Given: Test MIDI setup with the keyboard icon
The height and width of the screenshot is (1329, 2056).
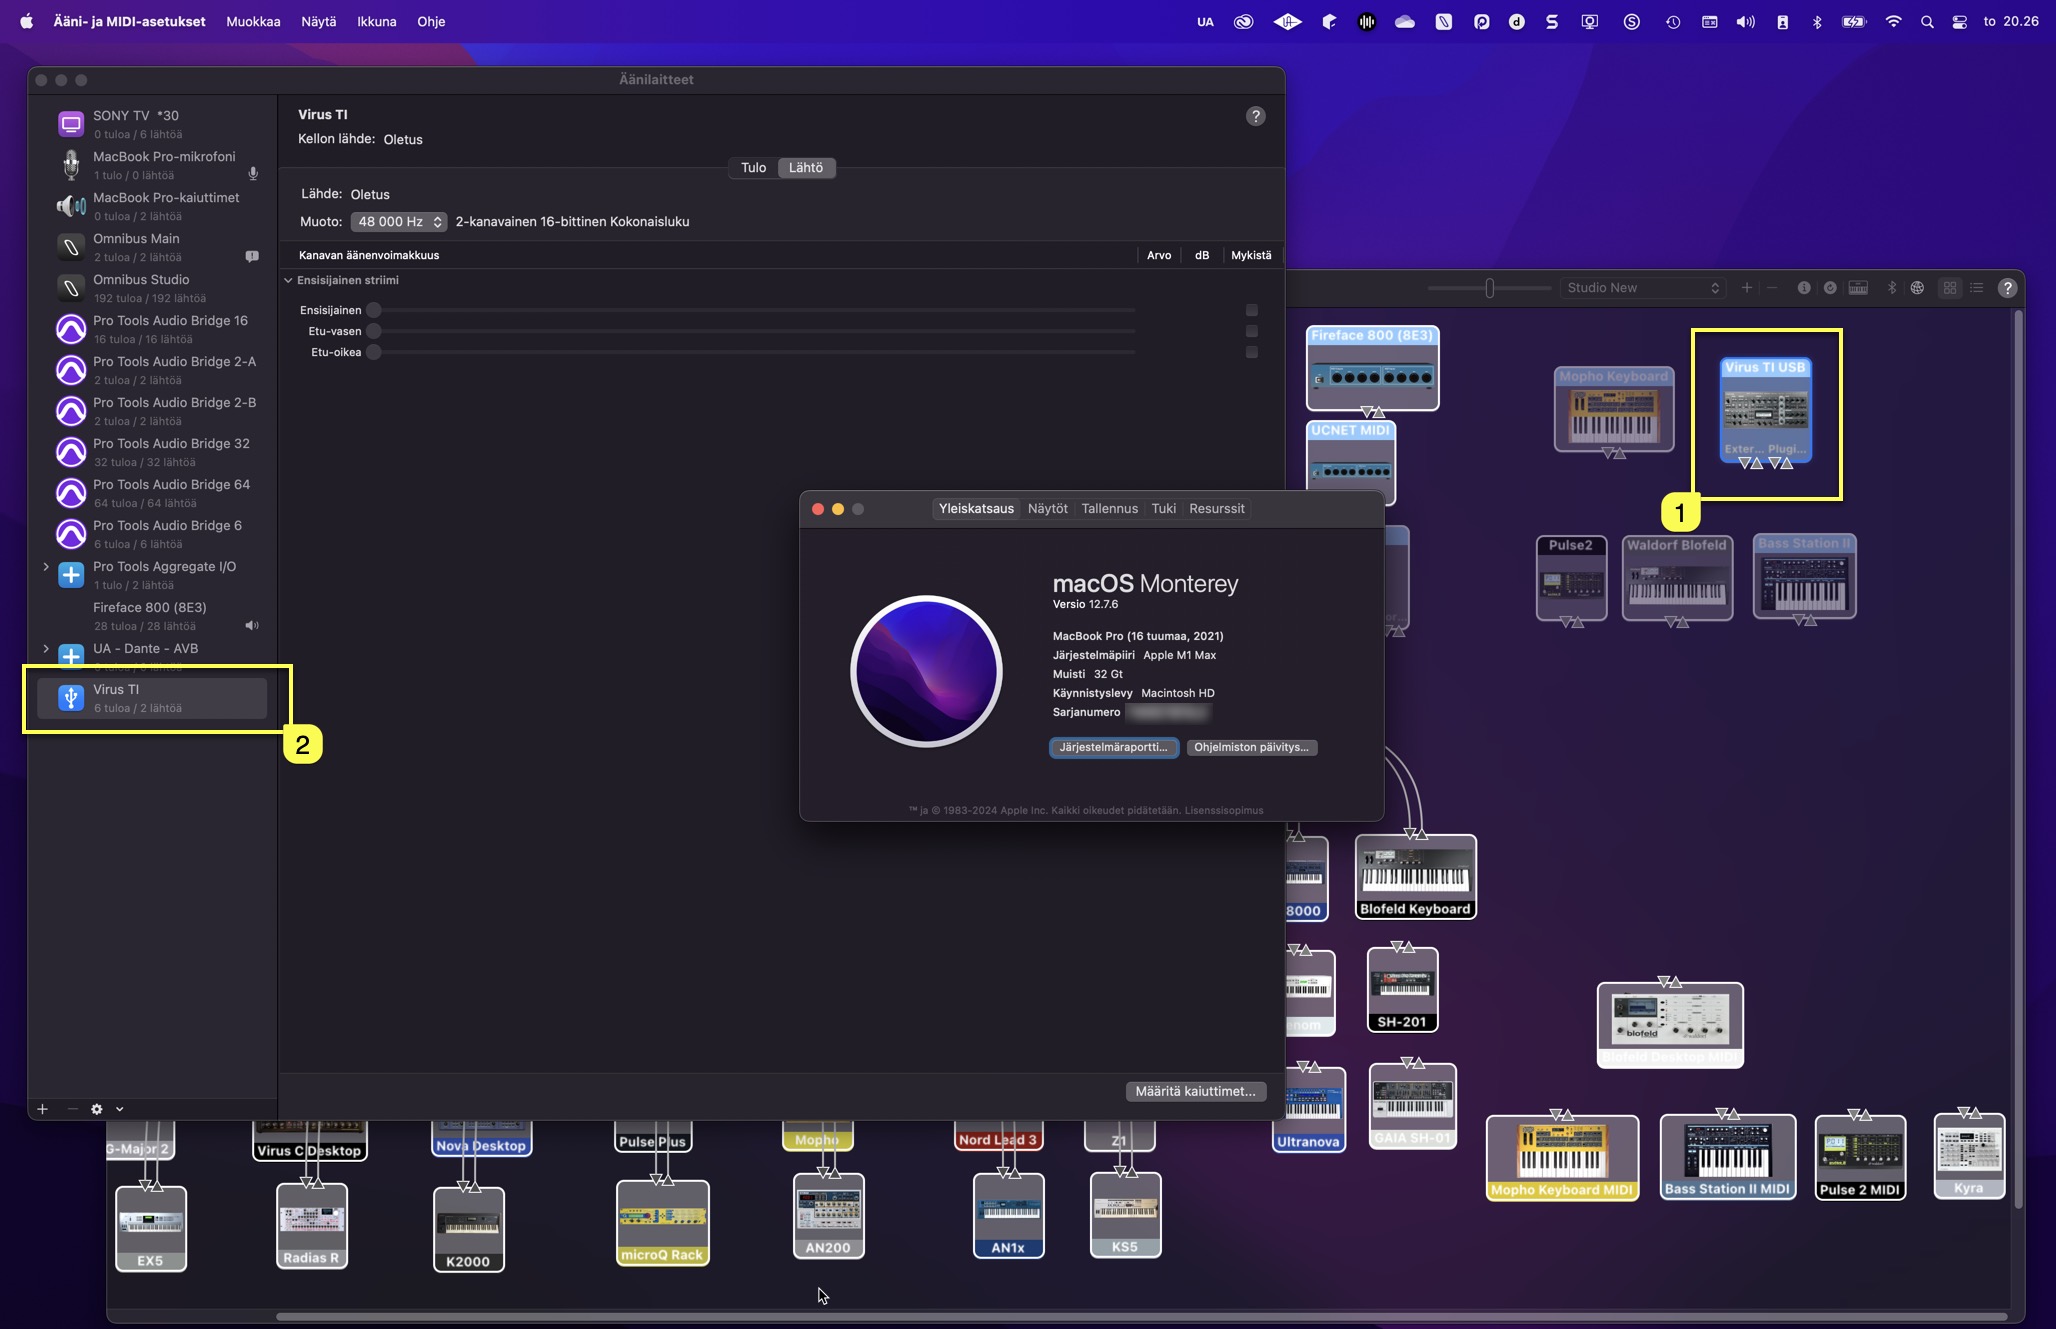Looking at the screenshot, I should [x=1858, y=287].
